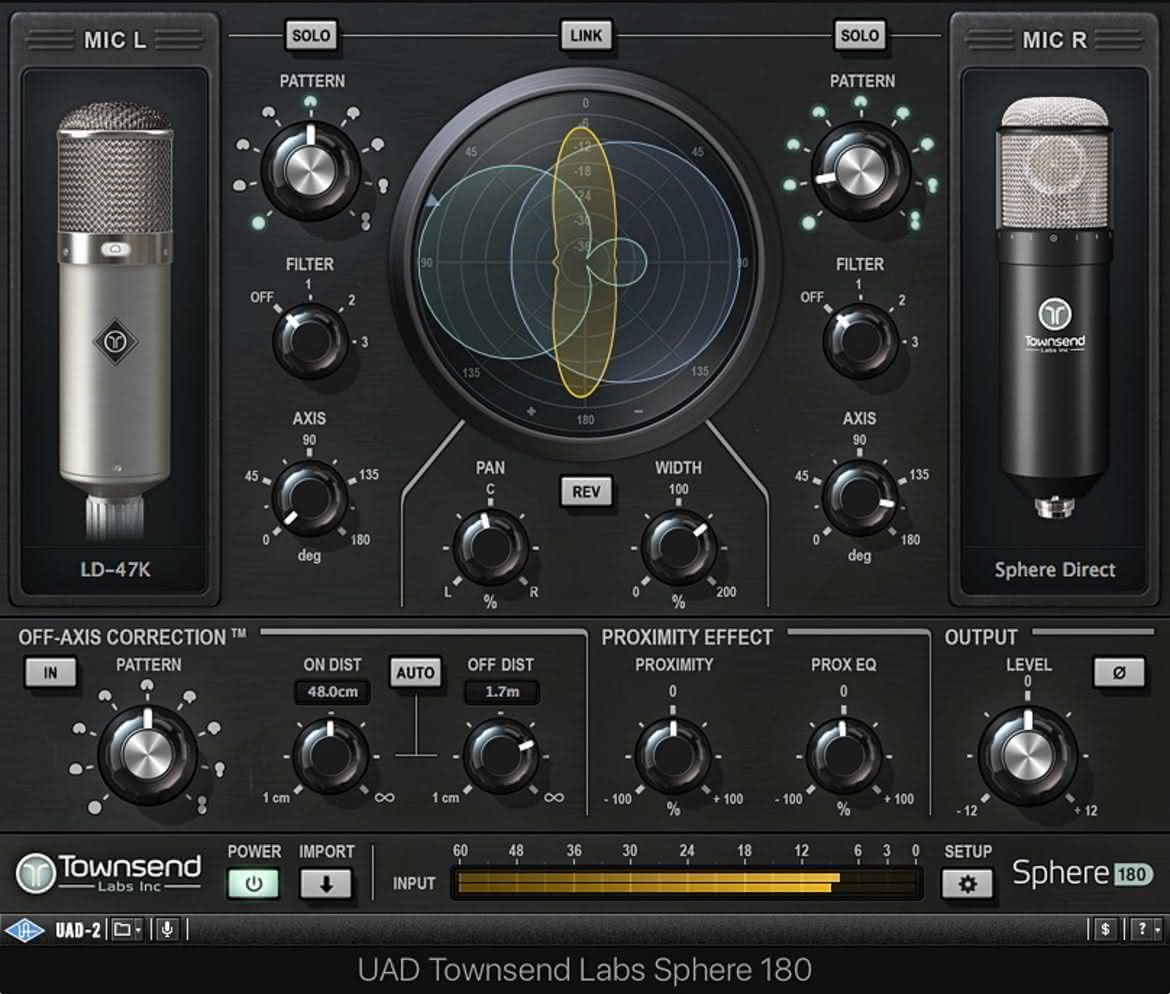Viewport: 1170px width, 994px height.
Task: Open the question mark help menu
Action: pos(1145,930)
